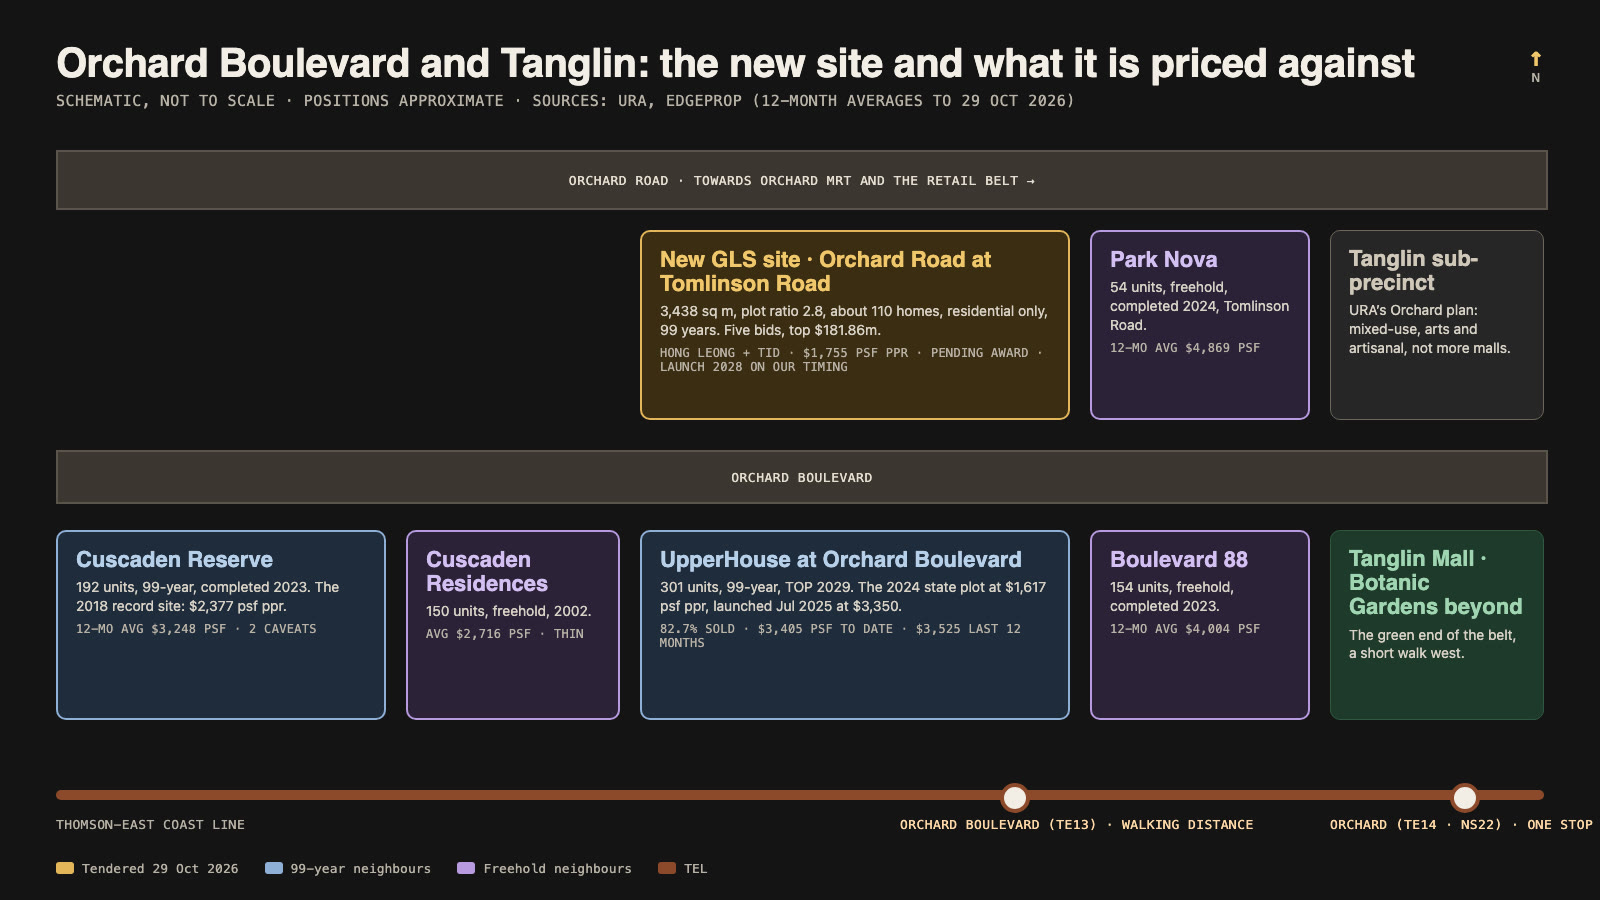Select the Cuscaden Residences card title
This screenshot has height=900, width=1600.
click(x=487, y=572)
